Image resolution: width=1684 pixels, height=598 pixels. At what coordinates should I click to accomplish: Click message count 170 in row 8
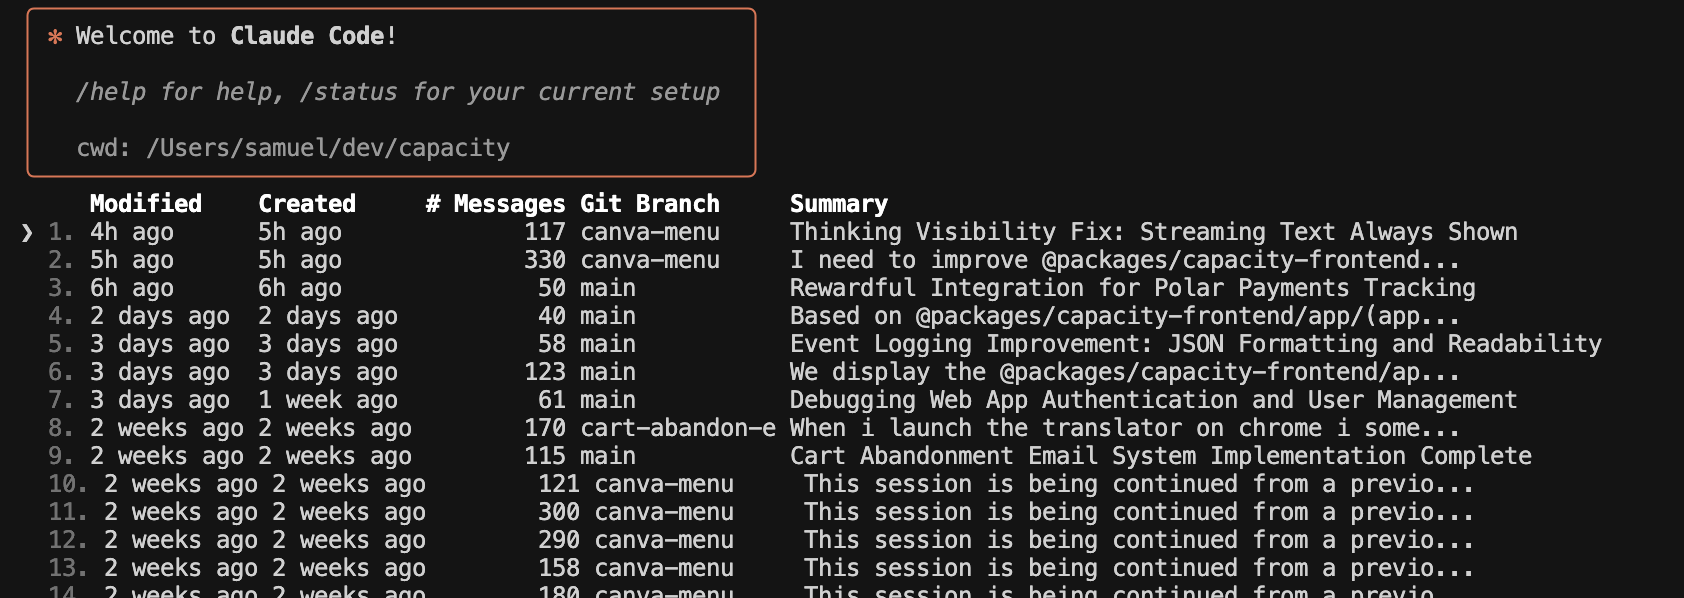tap(545, 428)
